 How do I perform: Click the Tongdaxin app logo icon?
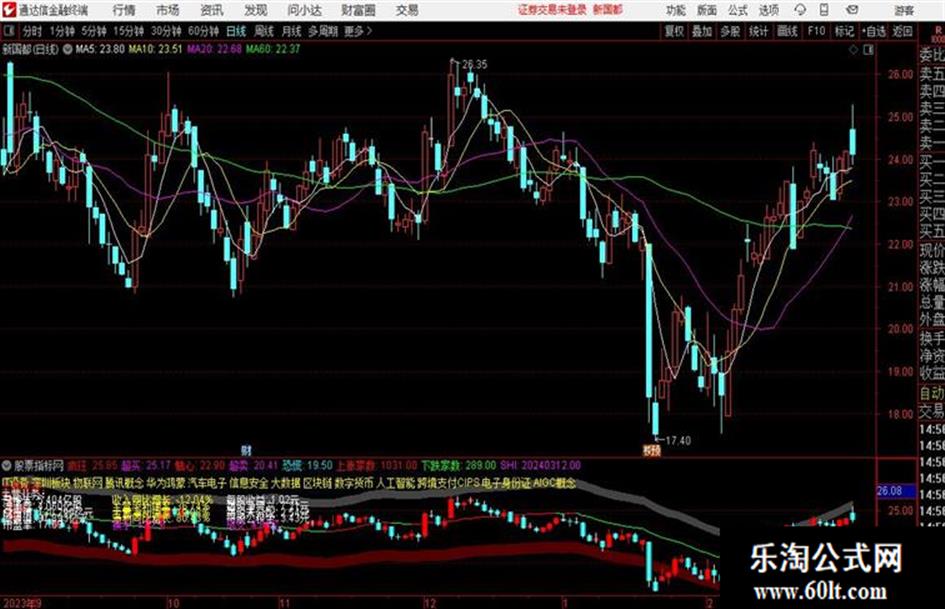(x=9, y=10)
